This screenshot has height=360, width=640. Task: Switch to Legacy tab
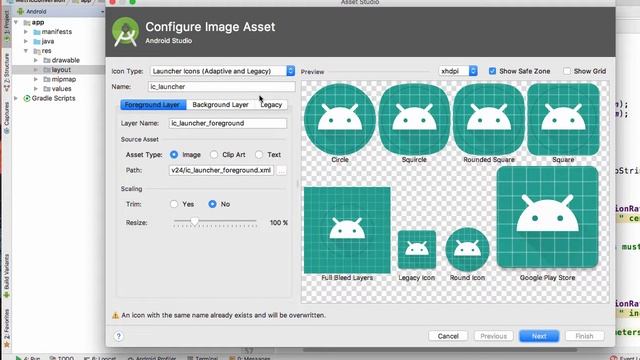coord(271,105)
